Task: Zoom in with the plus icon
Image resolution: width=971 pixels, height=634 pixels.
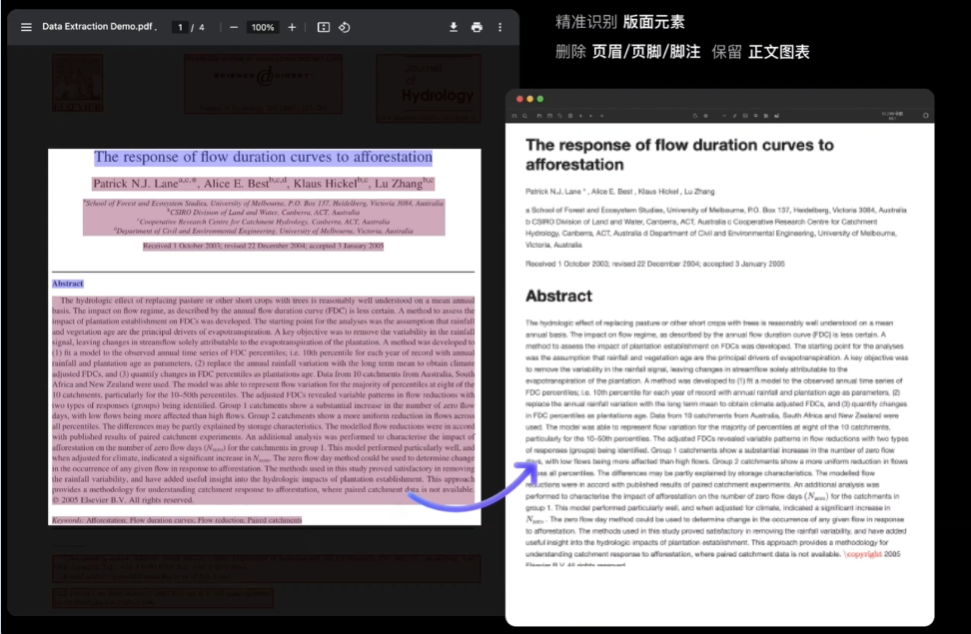Action: coord(292,27)
